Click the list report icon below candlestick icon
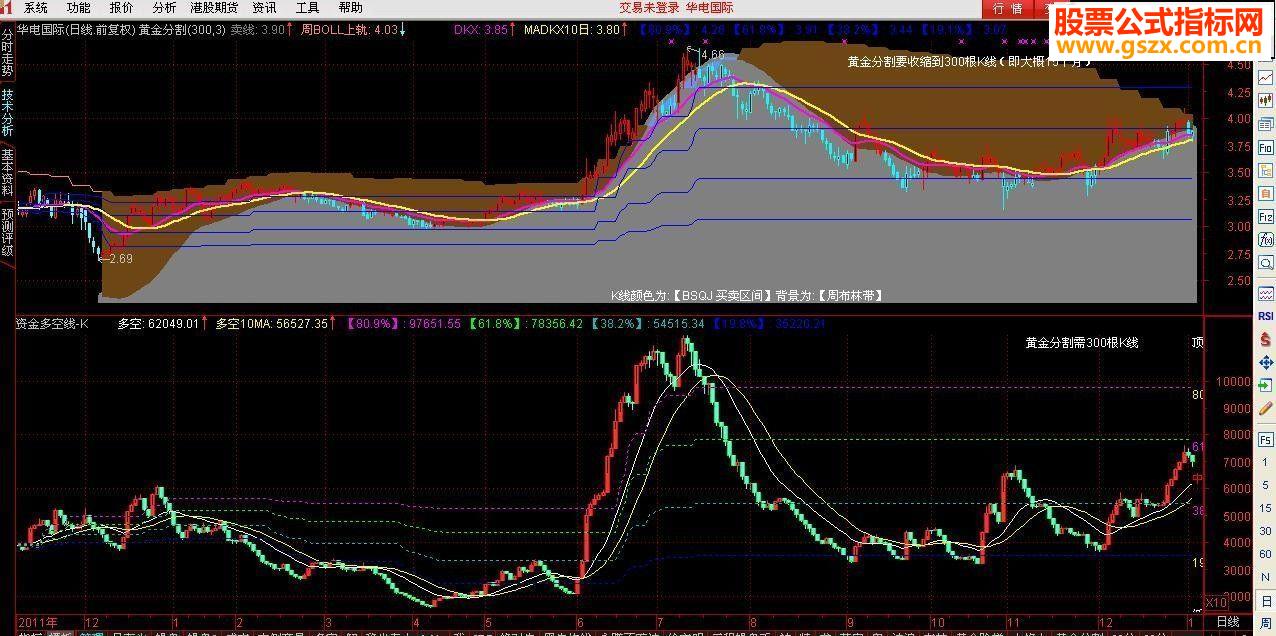Viewport: 1276px width, 636px height. point(1265,123)
